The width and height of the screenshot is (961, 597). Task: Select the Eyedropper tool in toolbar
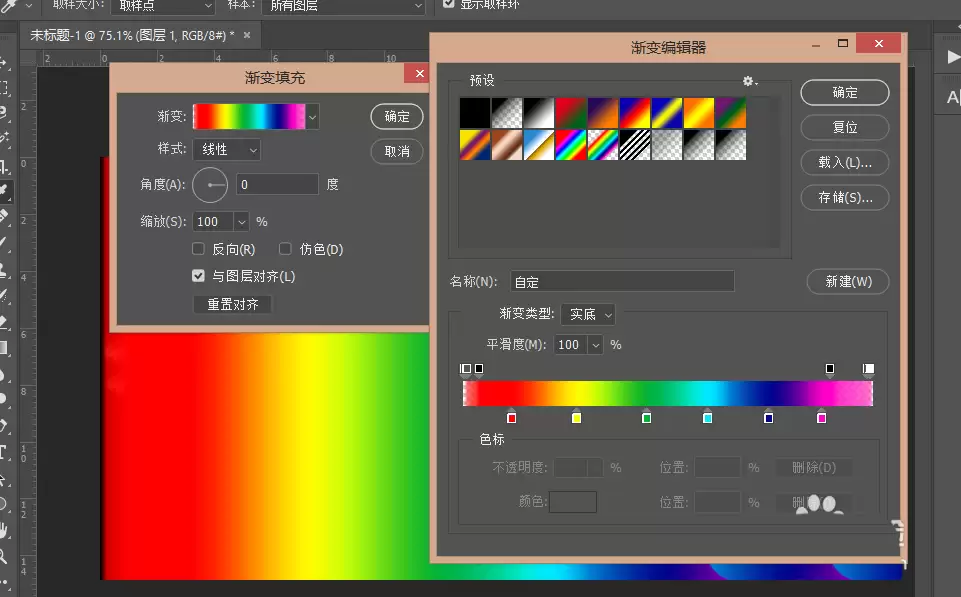click(x=5, y=191)
